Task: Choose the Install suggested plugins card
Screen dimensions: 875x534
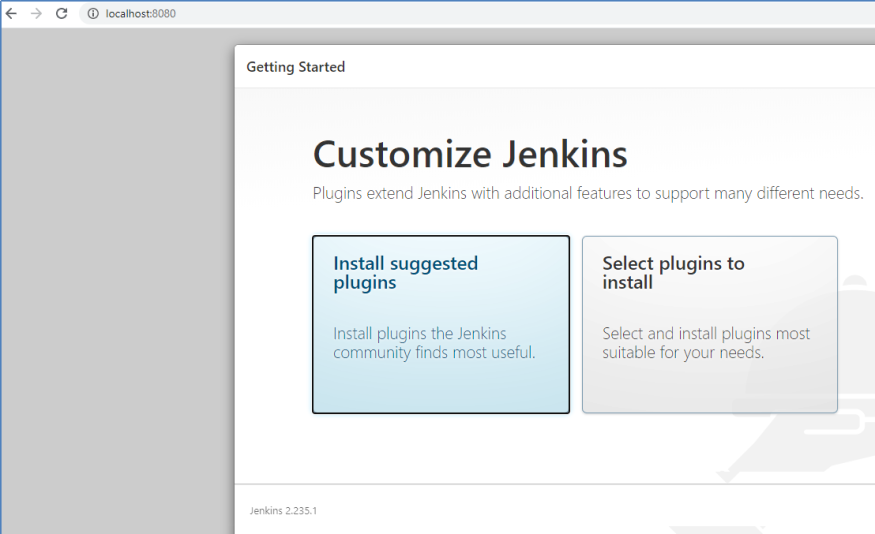Action: [x=440, y=385]
